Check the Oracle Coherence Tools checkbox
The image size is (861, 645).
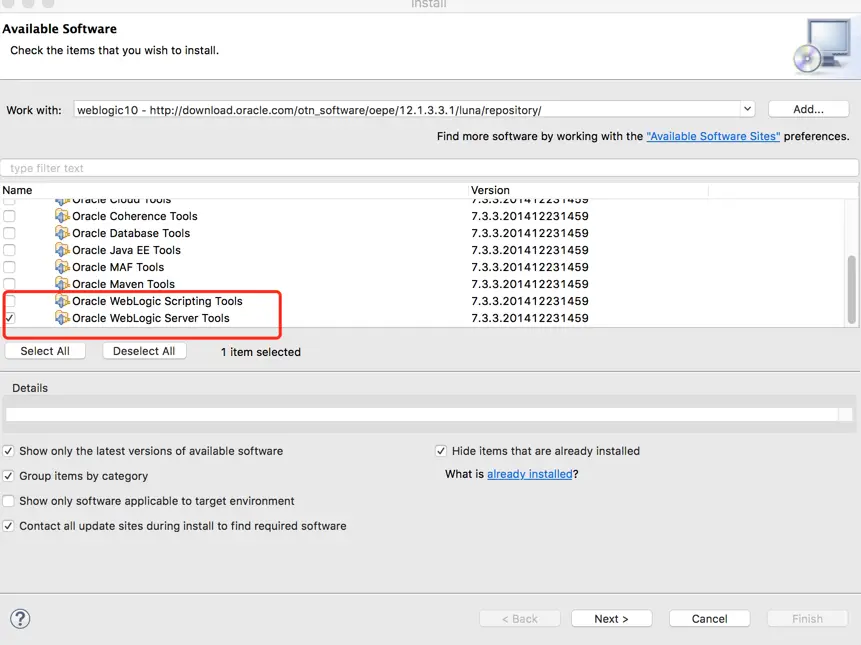[x=9, y=216]
